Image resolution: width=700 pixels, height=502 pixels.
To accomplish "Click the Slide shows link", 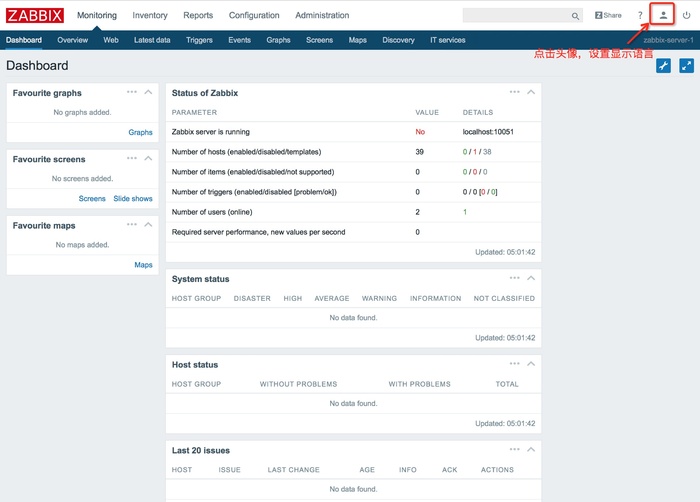I will pyautogui.click(x=133, y=198).
